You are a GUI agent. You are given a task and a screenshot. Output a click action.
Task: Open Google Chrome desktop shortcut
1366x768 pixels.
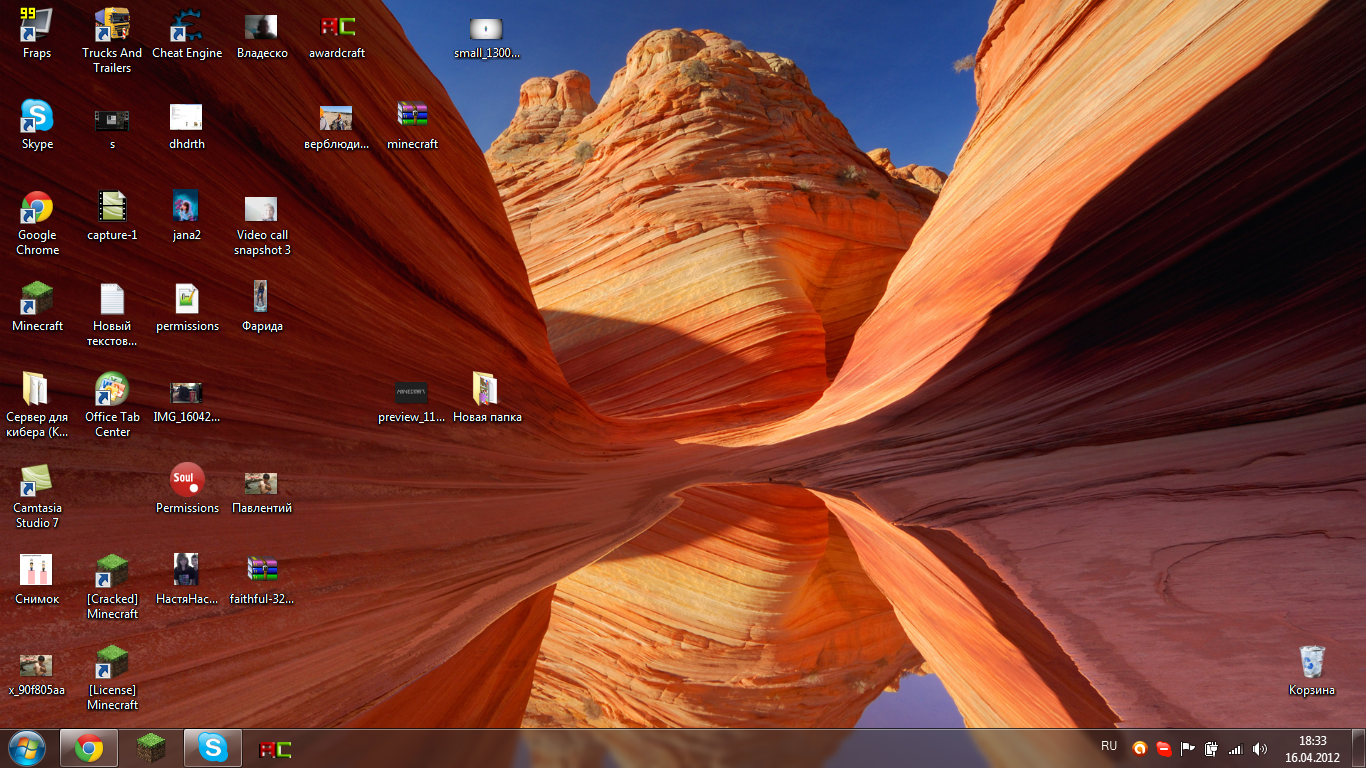37,210
